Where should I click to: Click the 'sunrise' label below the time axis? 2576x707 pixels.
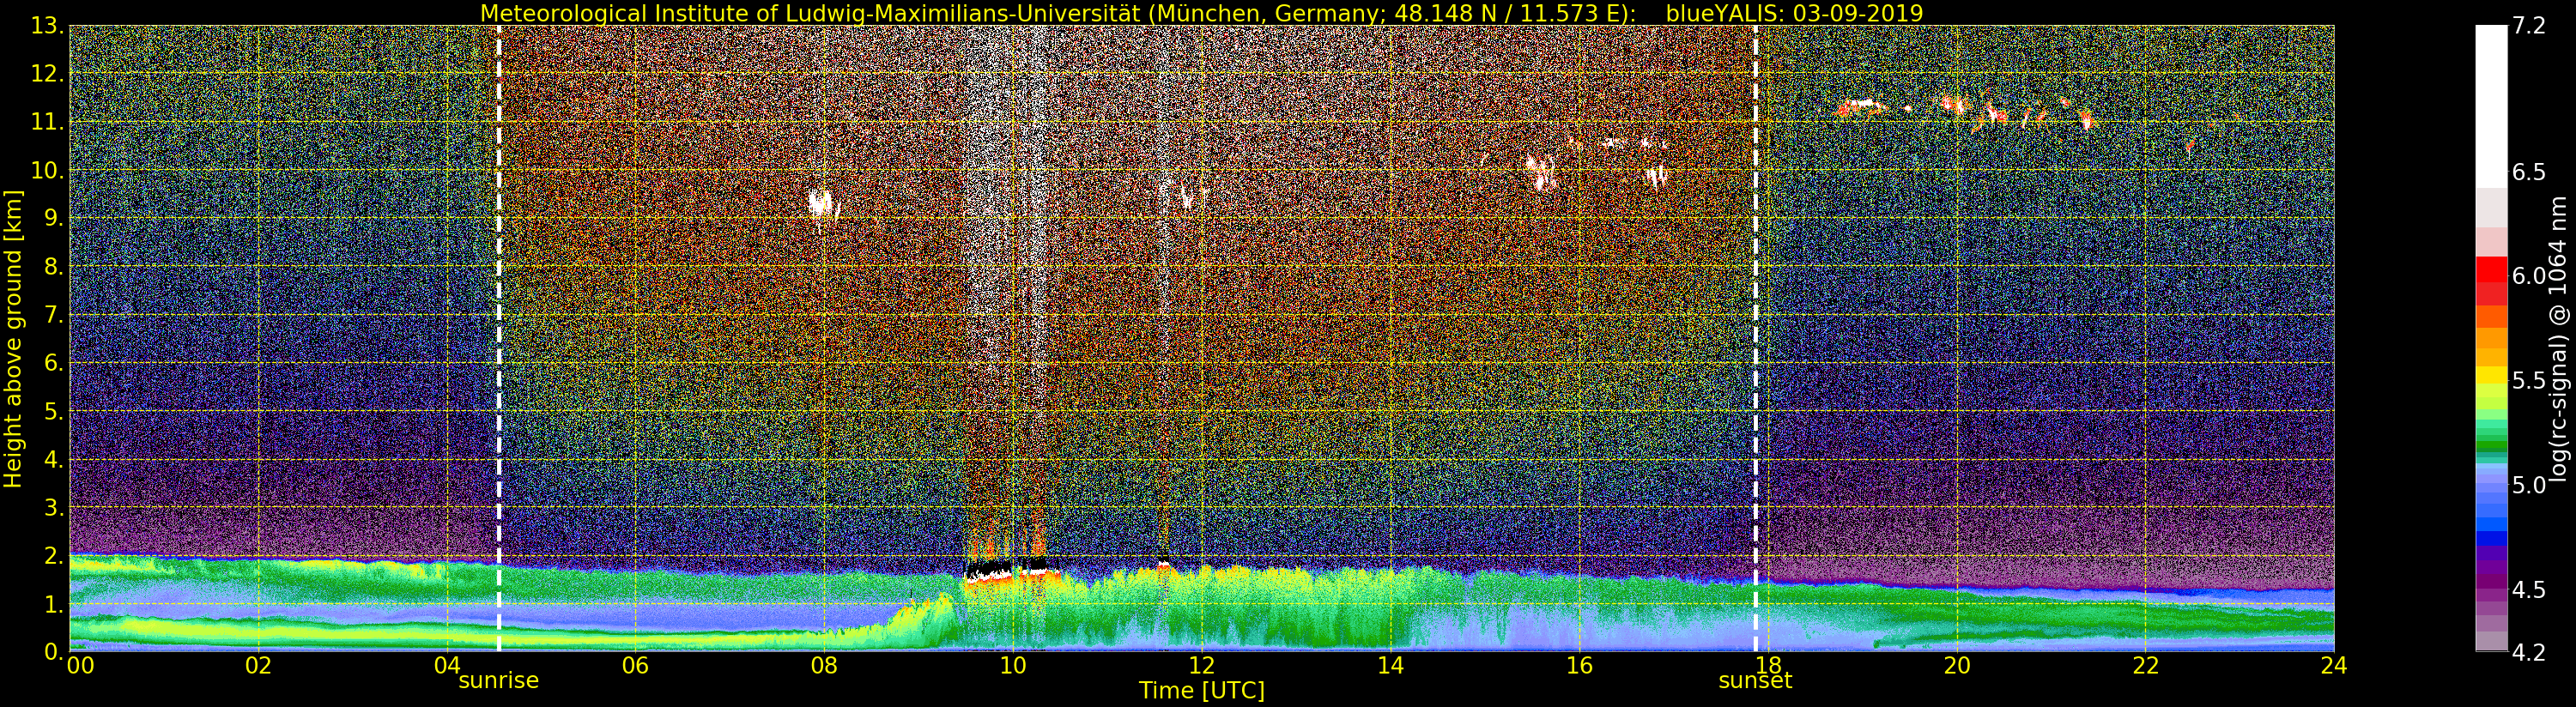pos(498,681)
